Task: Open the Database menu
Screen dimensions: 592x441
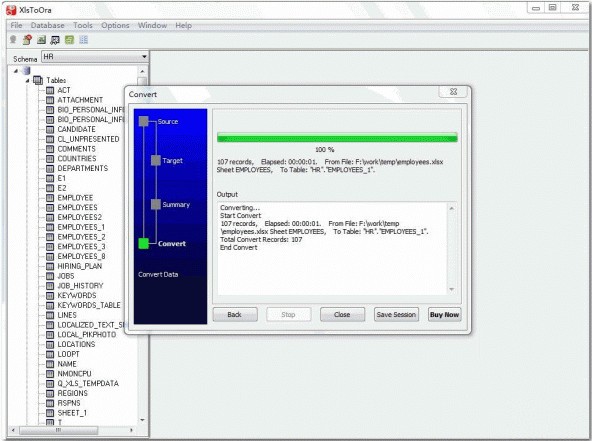Action: pos(48,25)
